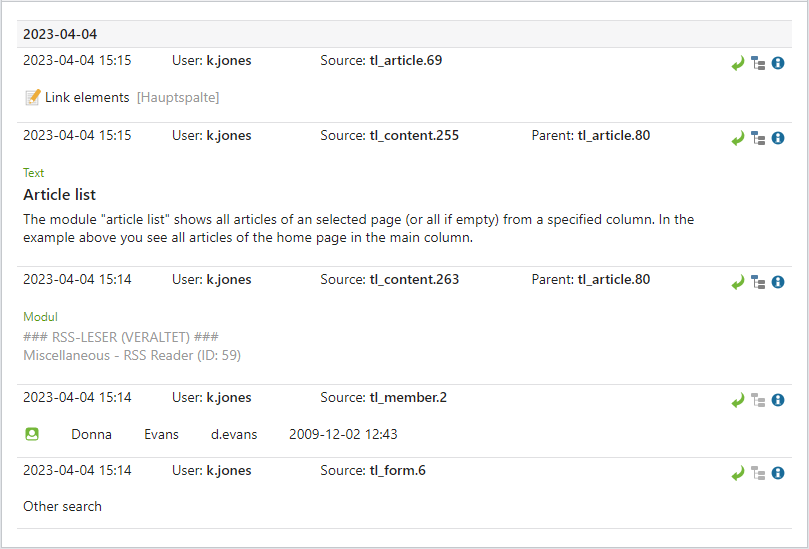Show details of tl_content.255
Image resolution: width=809 pixels, height=549 pixels.
pyautogui.click(x=778, y=138)
